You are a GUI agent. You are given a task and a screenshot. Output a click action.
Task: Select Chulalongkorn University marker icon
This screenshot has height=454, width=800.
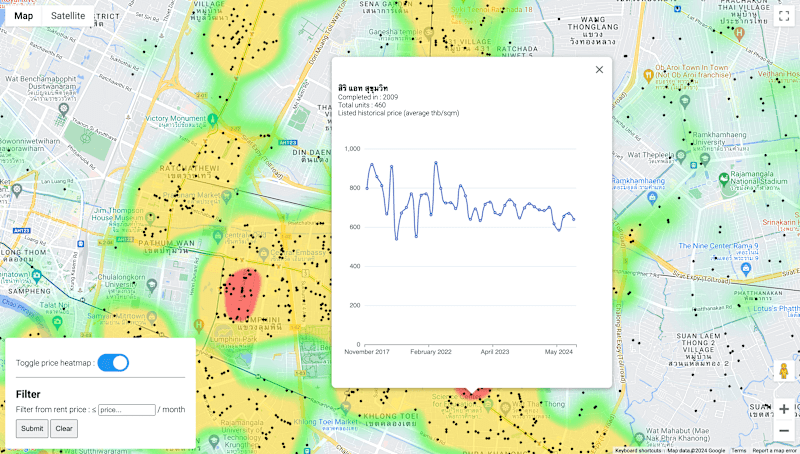coord(152,285)
